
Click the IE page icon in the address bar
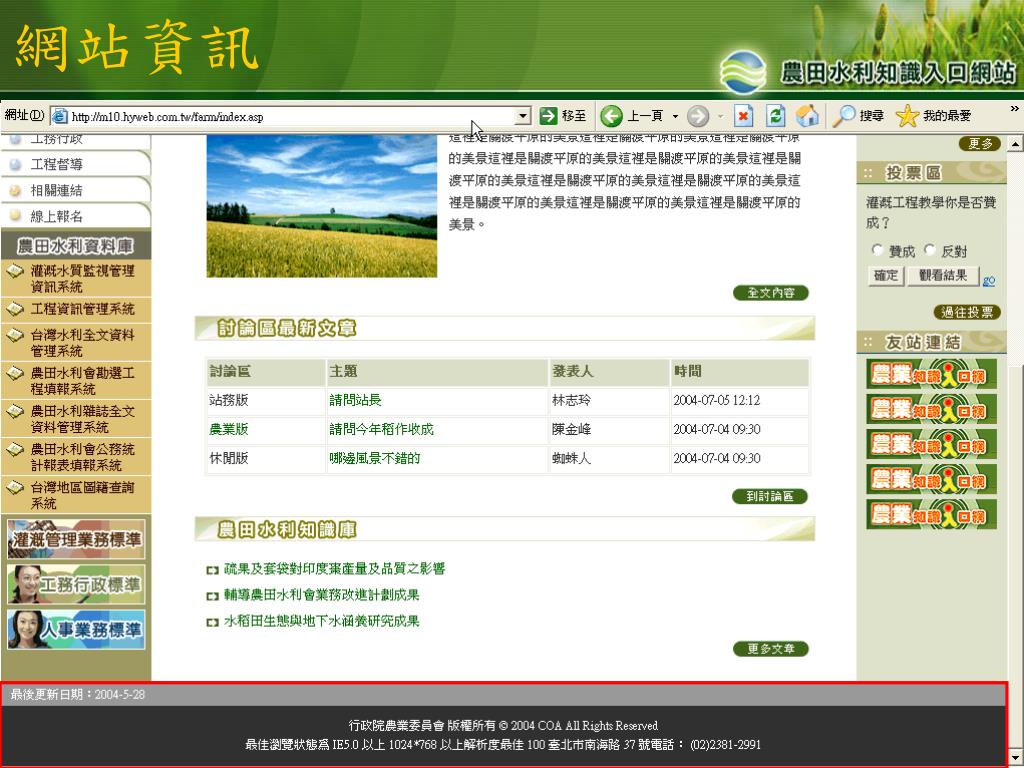click(59, 117)
